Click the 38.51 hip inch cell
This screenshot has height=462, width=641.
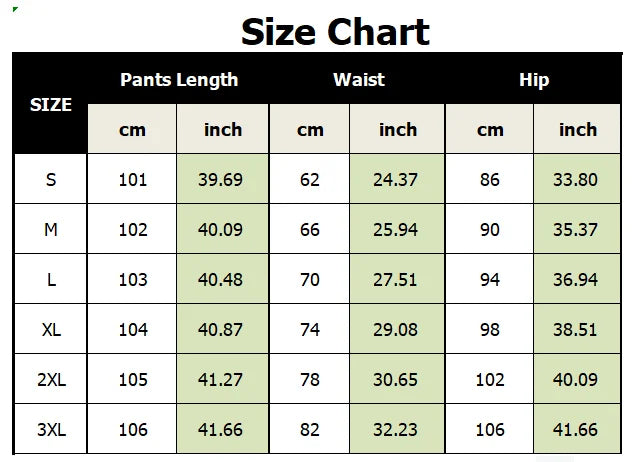click(x=575, y=330)
